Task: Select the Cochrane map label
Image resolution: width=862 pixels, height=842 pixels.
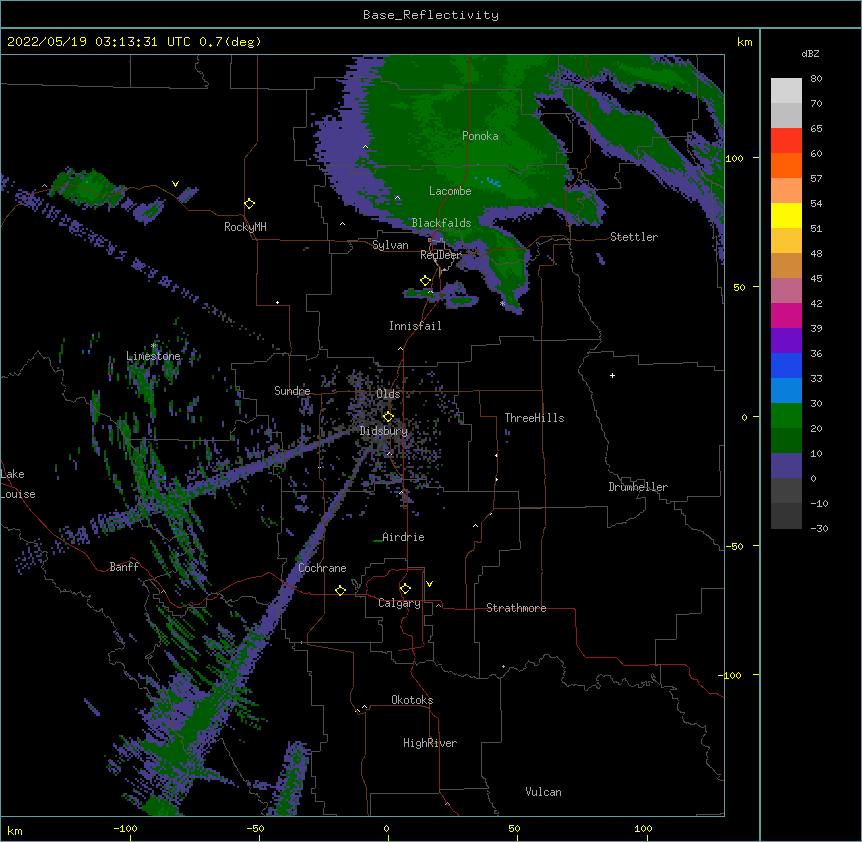Action: tap(322, 568)
